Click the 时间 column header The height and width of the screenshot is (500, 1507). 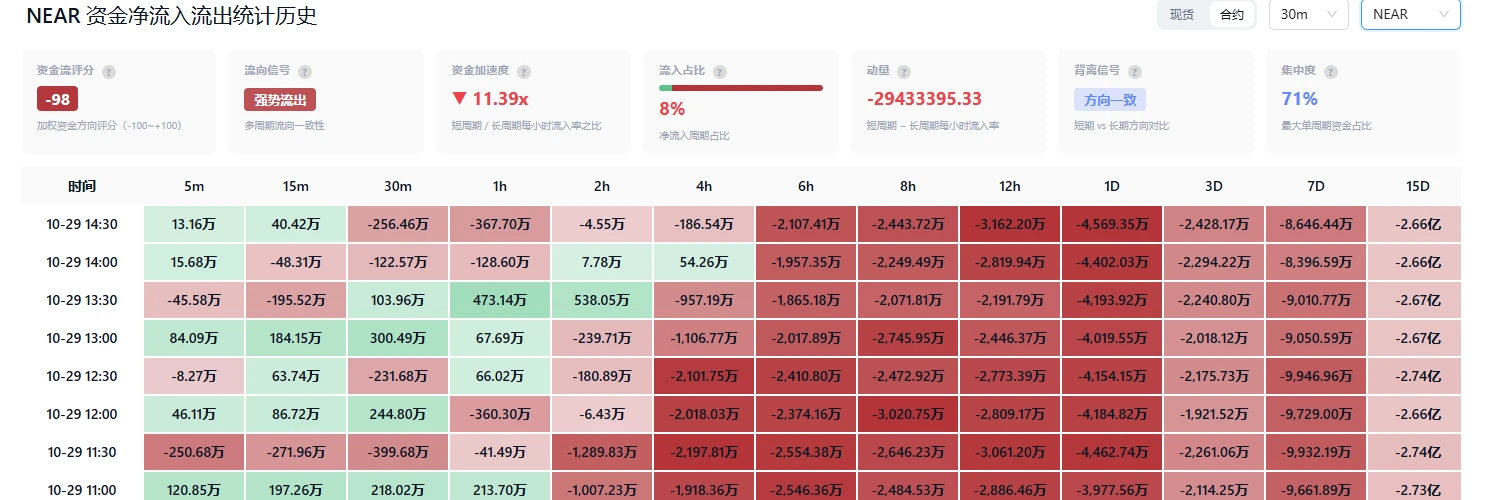[83, 186]
